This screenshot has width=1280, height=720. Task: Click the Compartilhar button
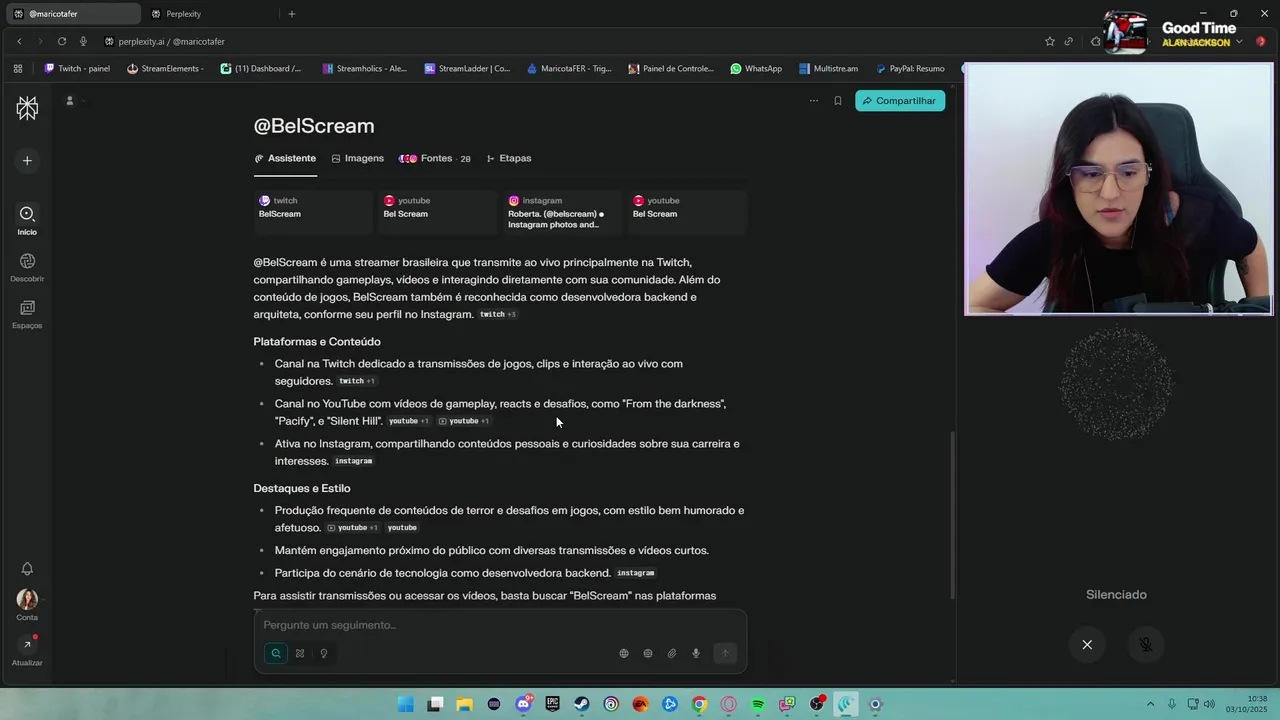pos(899,101)
